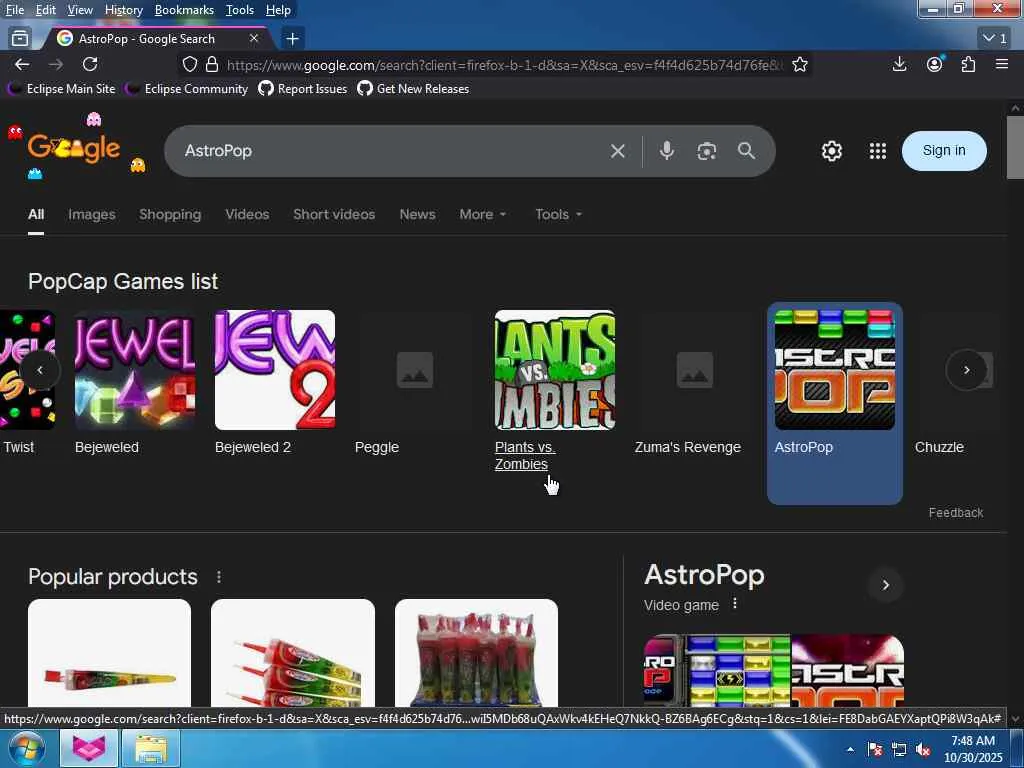1024x768 pixels.
Task: Open the Peggle game entry
Action: (x=415, y=383)
